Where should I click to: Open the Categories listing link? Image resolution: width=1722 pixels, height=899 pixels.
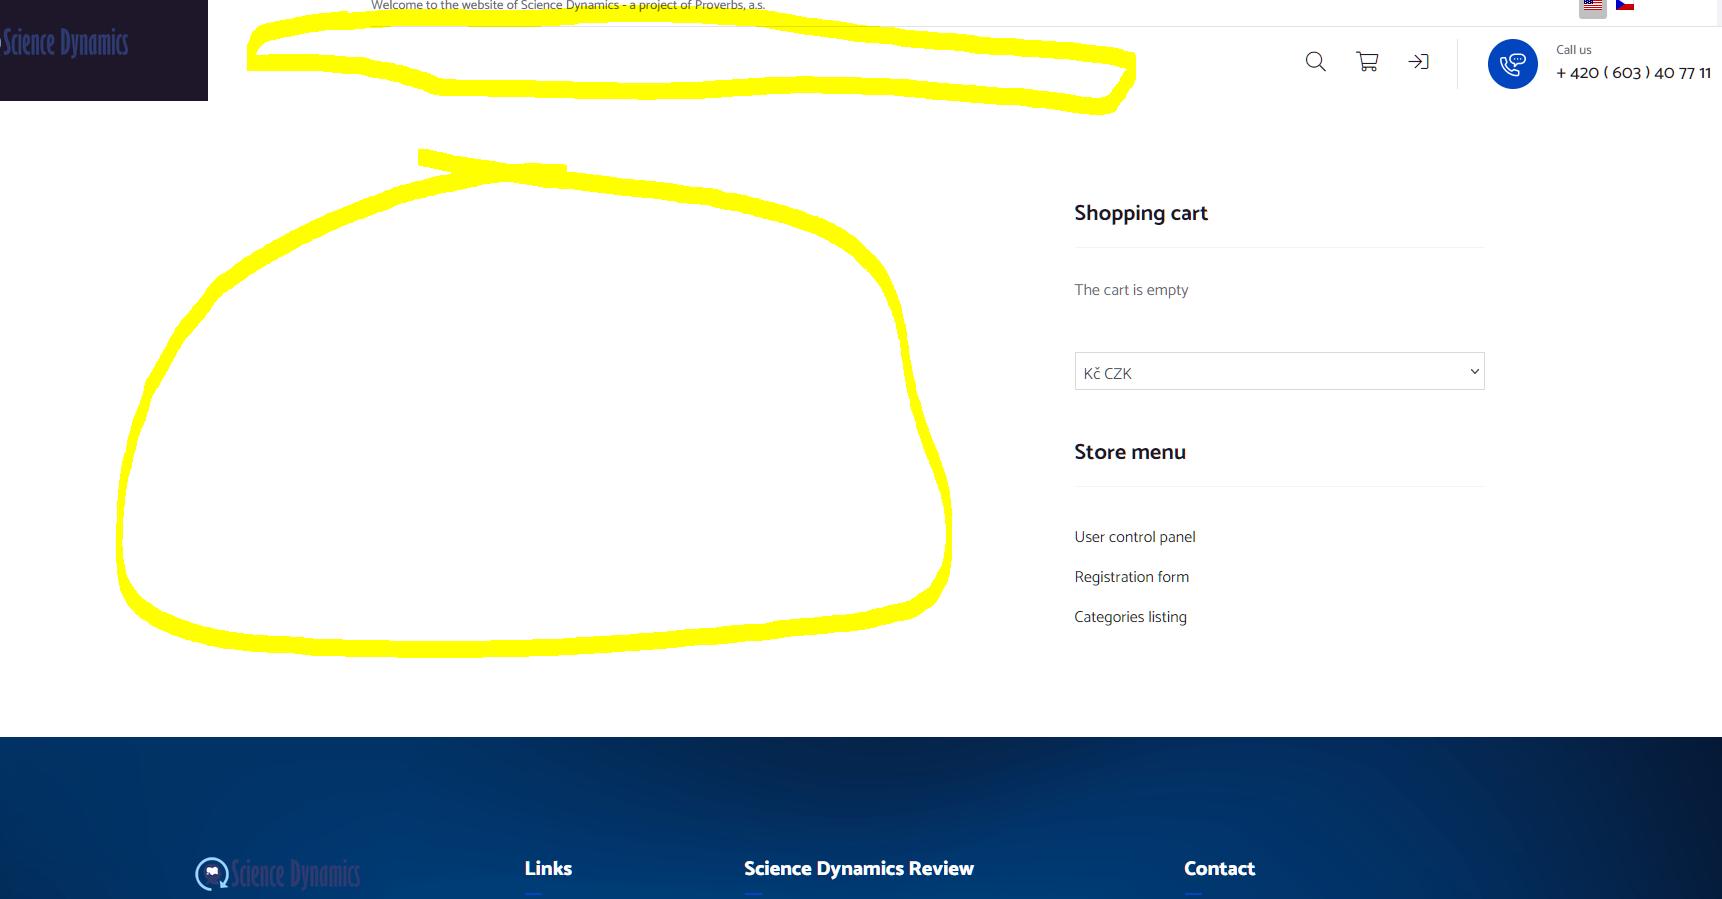point(1131,617)
